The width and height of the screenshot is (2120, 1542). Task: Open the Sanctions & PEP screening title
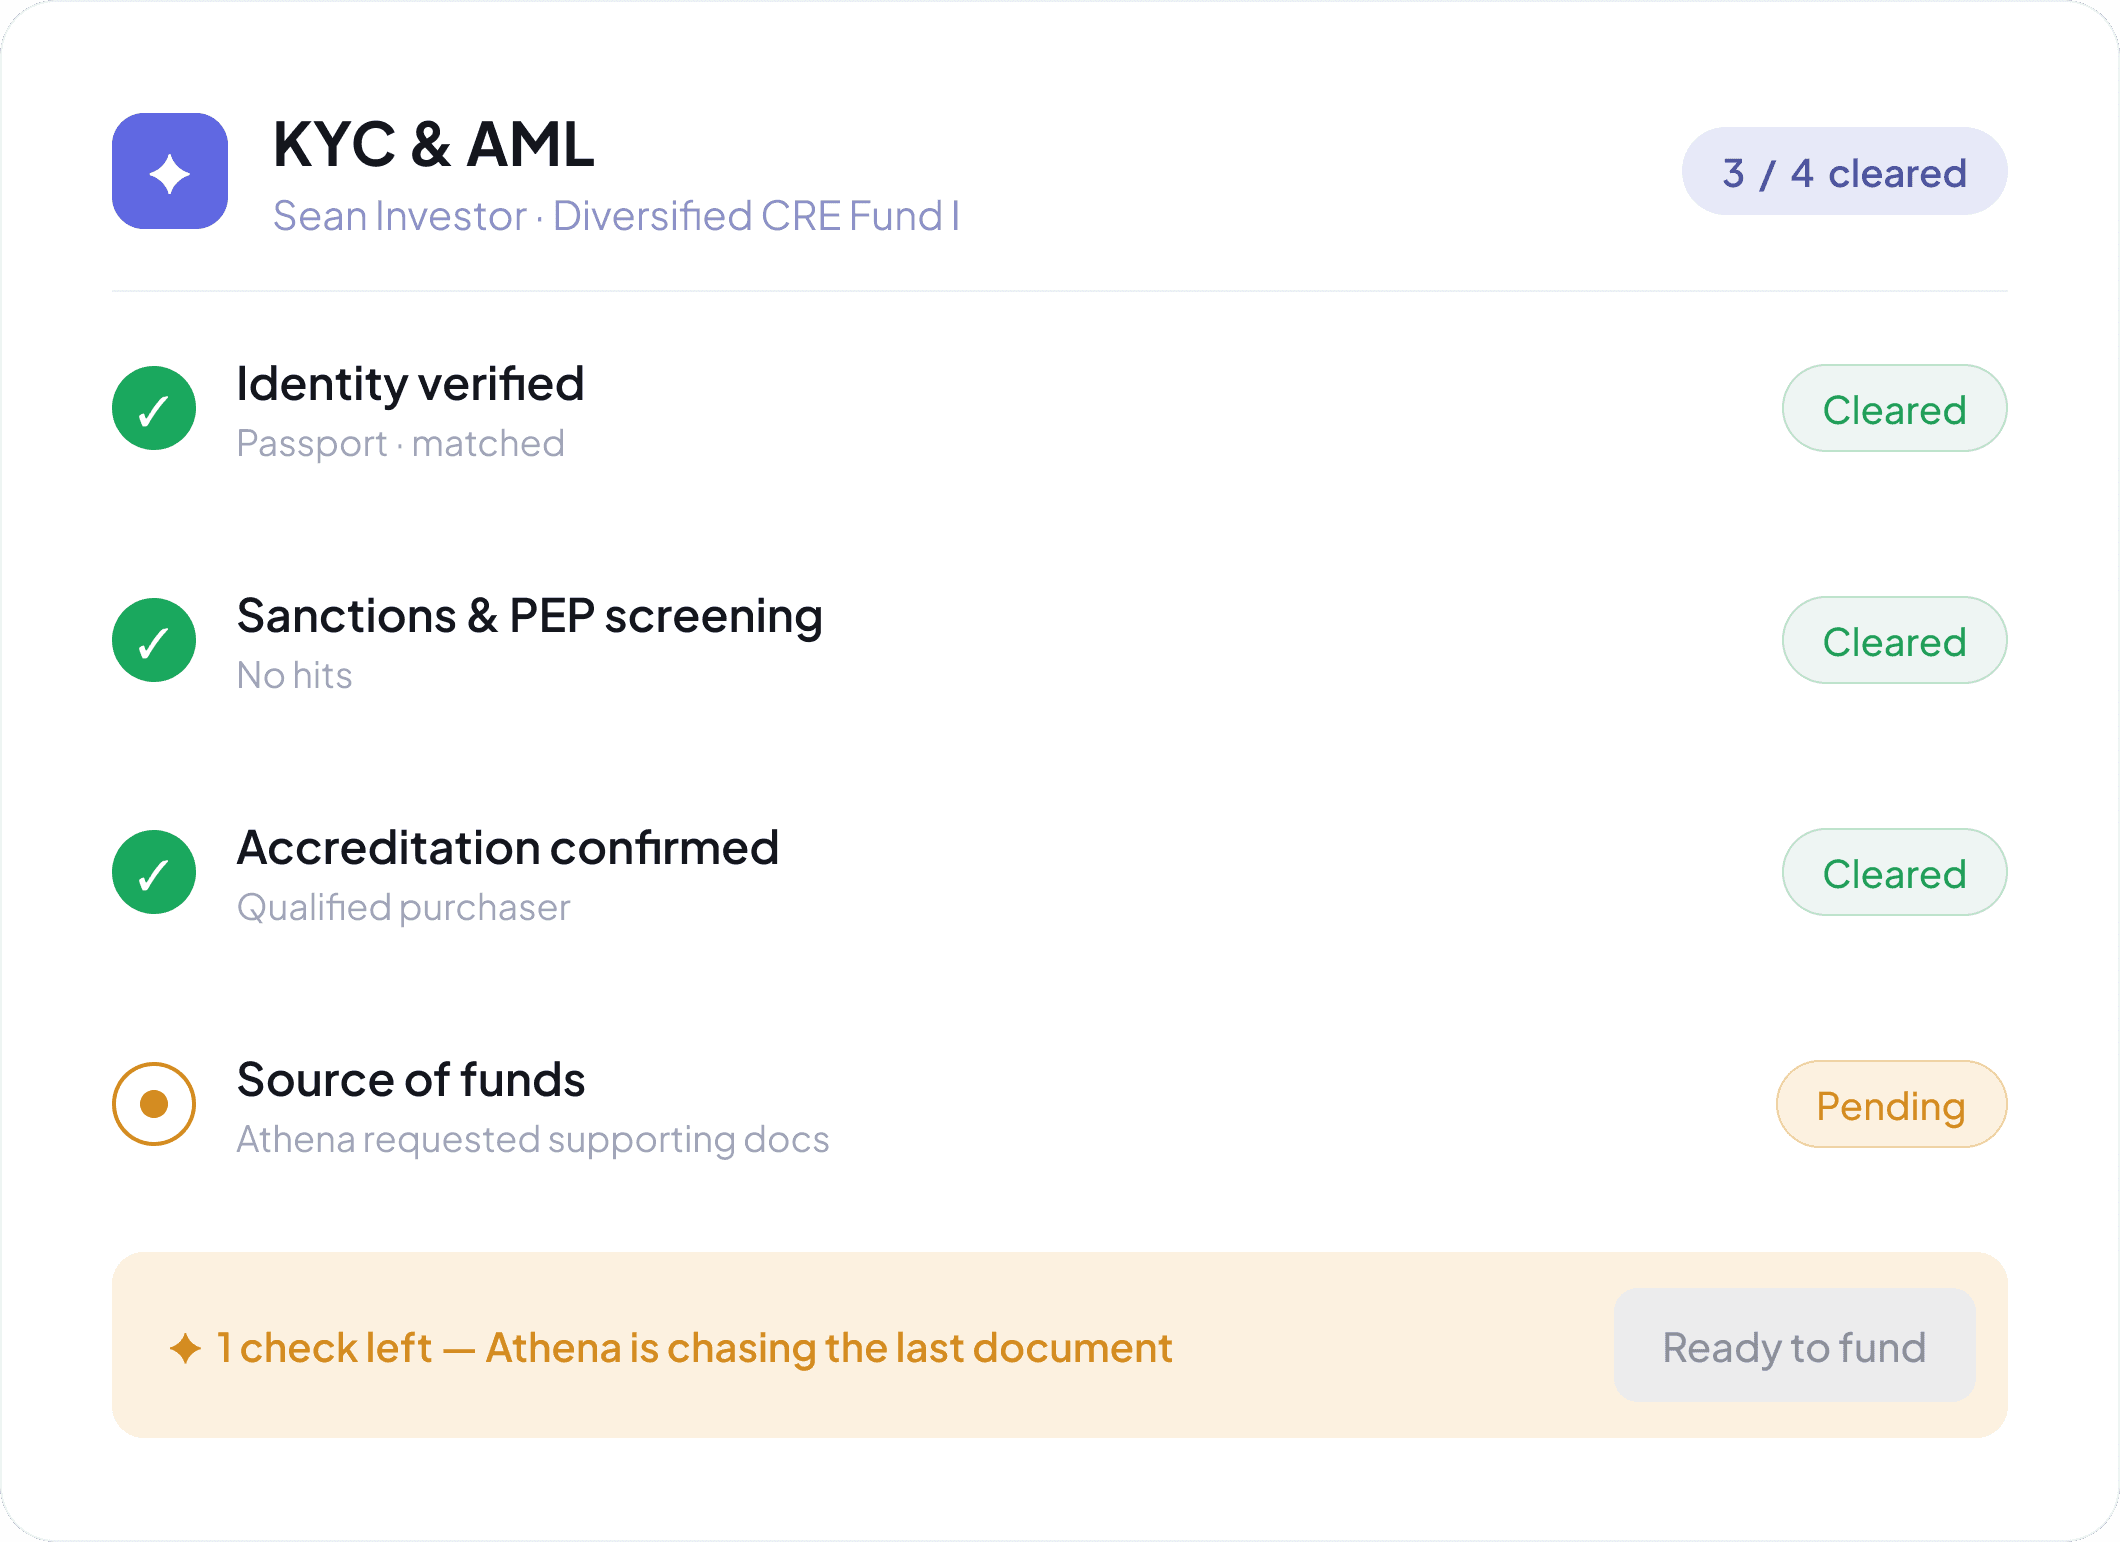point(529,616)
